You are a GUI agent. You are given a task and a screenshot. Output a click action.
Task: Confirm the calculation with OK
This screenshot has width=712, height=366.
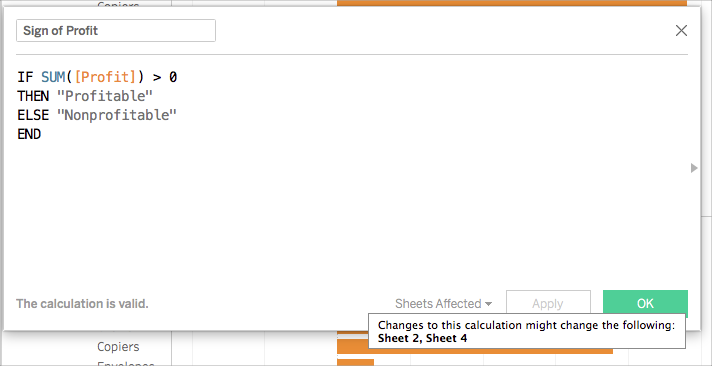pyautogui.click(x=645, y=303)
